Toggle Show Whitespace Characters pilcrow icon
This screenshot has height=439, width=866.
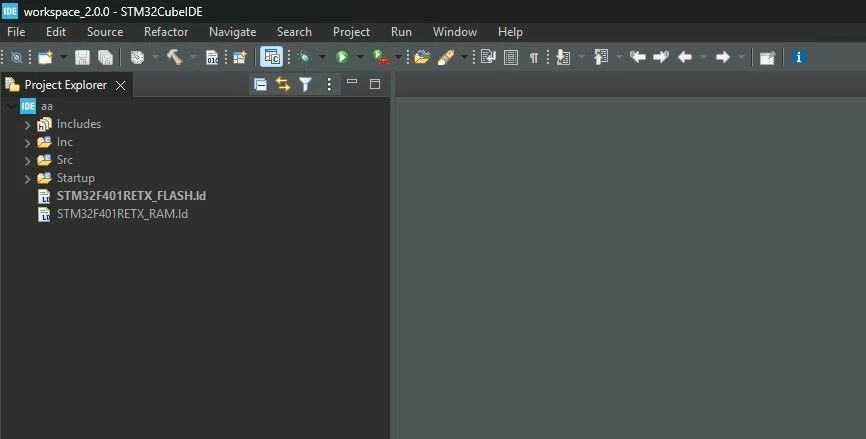534,57
